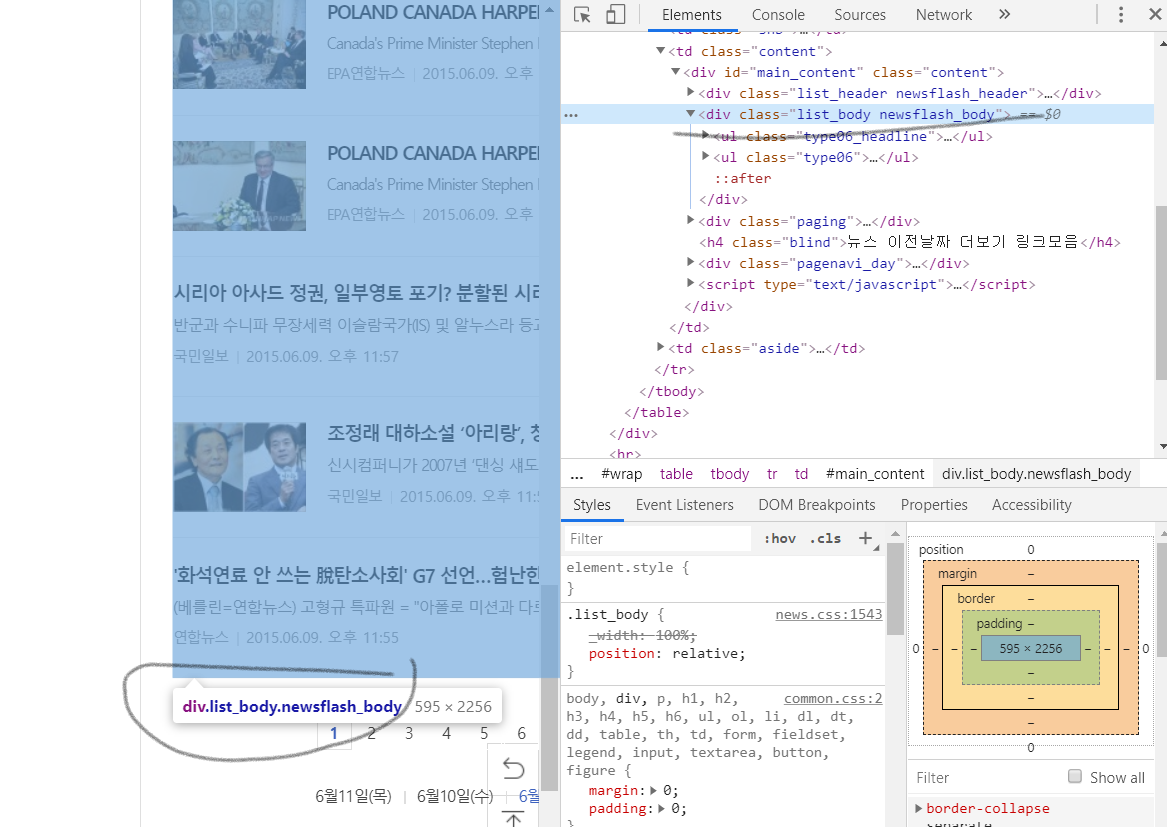Toggle the device toolbar icon
Viewport: 1167px width, 827px height.
616,15
